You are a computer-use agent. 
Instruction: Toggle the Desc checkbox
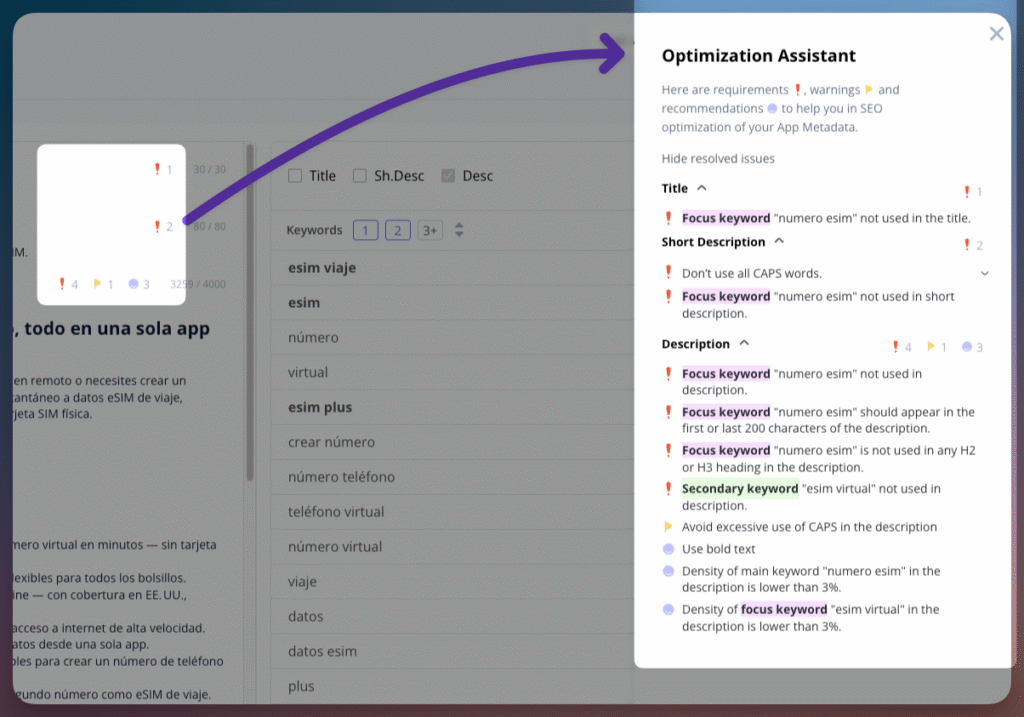coord(448,176)
